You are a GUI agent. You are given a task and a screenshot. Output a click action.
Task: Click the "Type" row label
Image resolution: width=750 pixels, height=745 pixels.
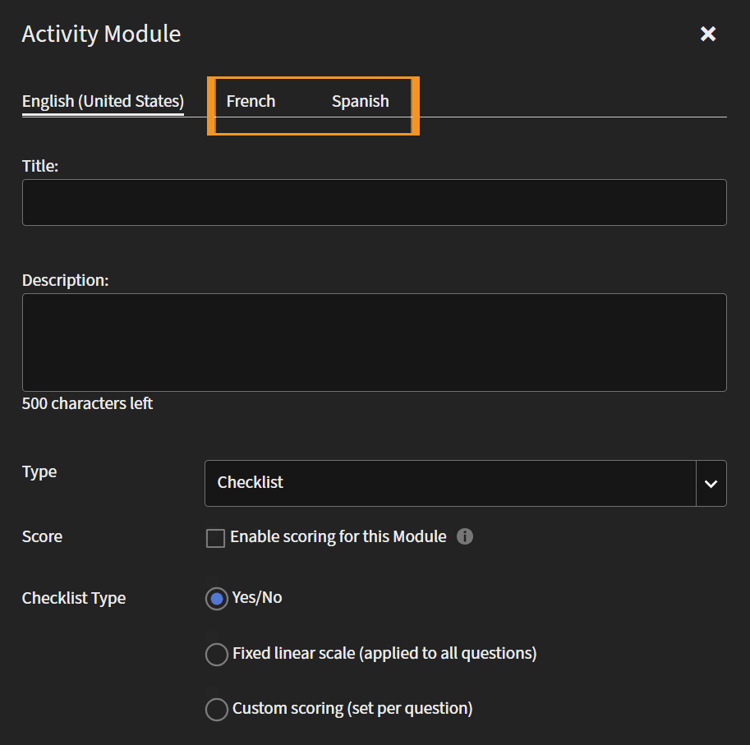click(x=39, y=472)
